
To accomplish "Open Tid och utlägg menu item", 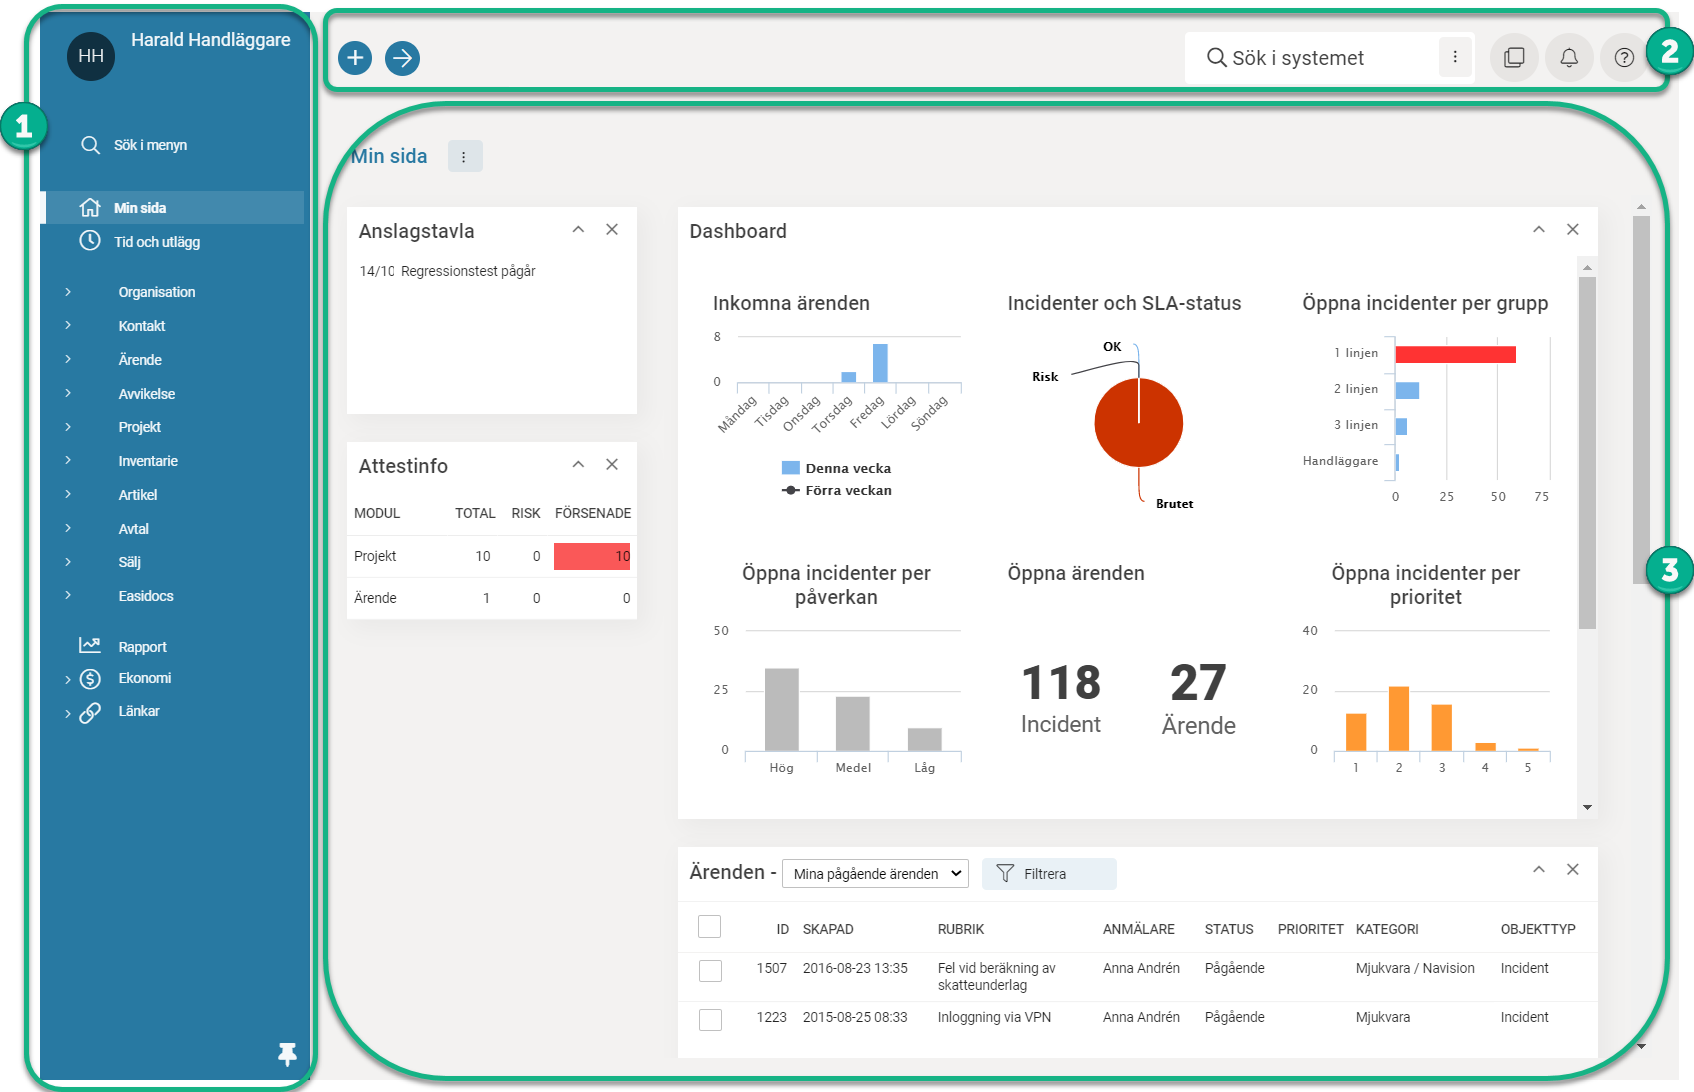I will [x=156, y=242].
